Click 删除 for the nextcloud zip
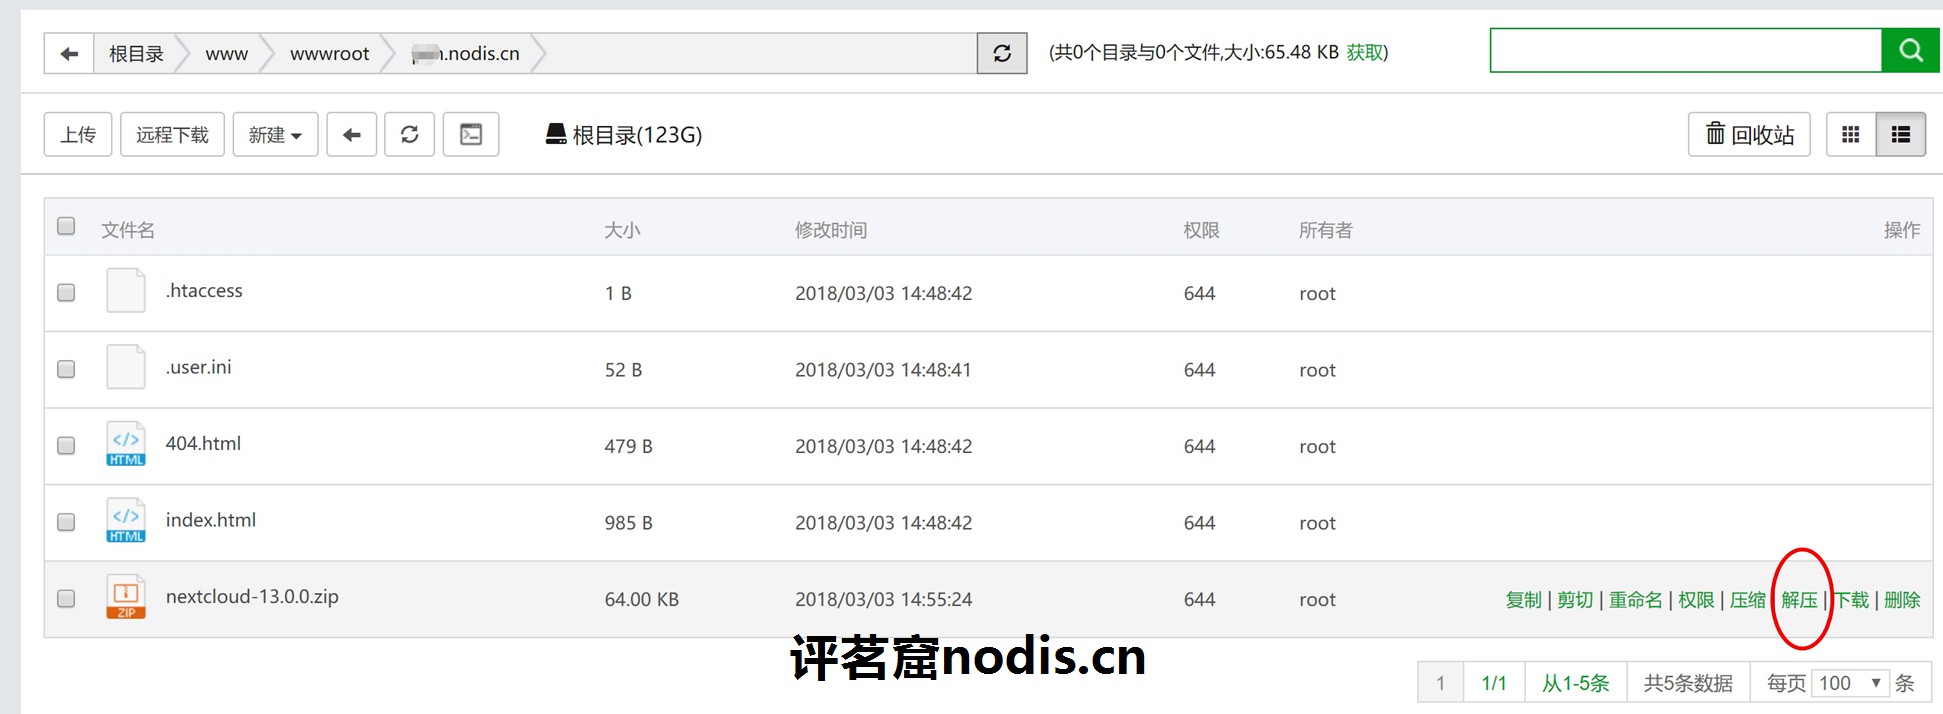Screen dimensions: 1943x714 (1902, 599)
